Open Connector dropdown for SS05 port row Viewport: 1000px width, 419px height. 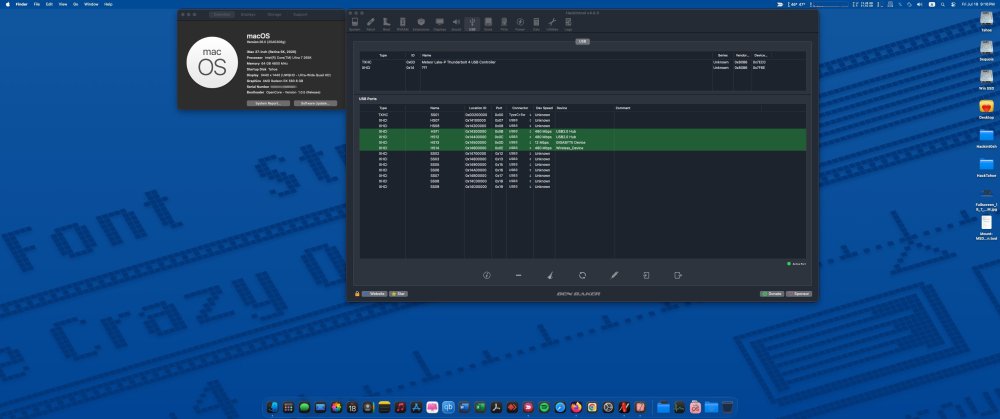520,165
